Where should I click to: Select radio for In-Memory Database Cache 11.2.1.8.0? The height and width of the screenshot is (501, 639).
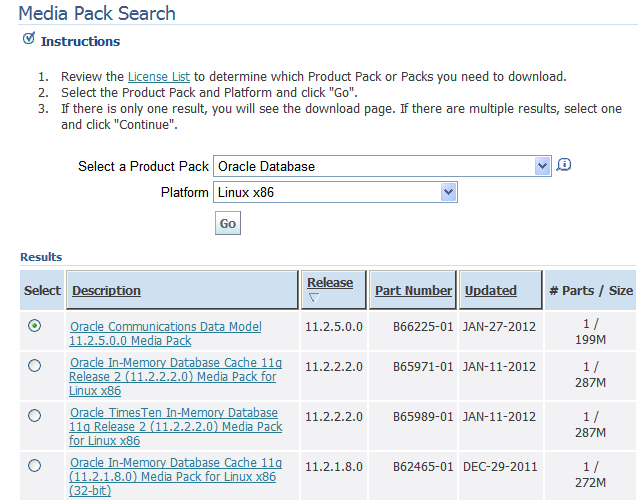(x=35, y=466)
